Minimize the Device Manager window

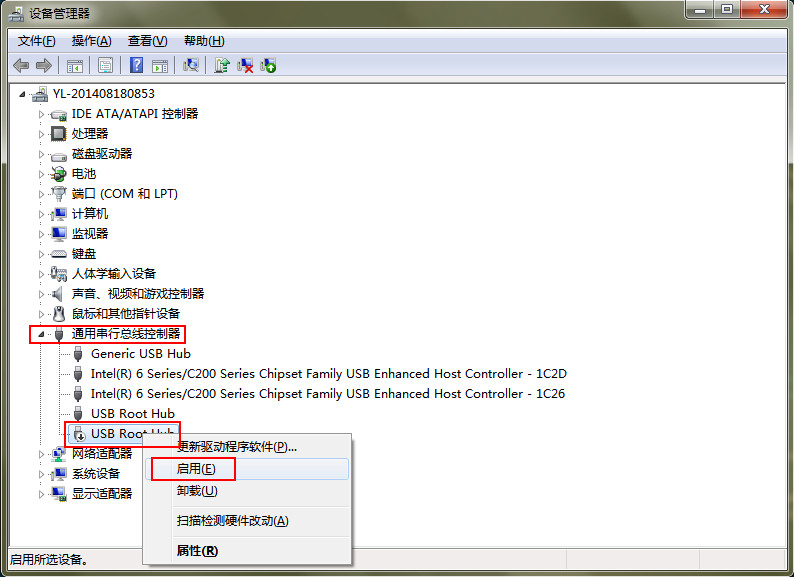click(701, 10)
